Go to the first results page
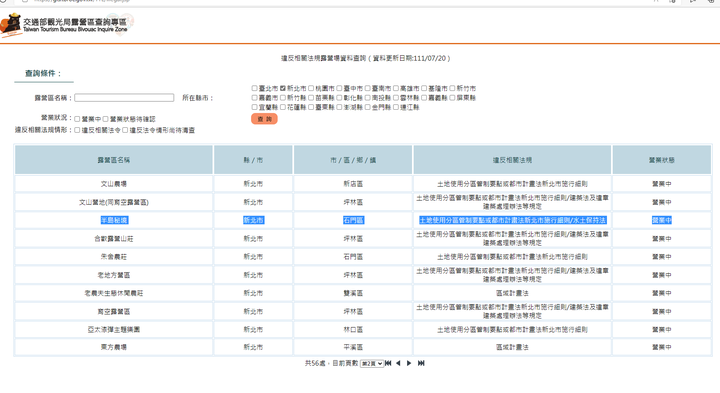720x393 pixels. coord(388,363)
